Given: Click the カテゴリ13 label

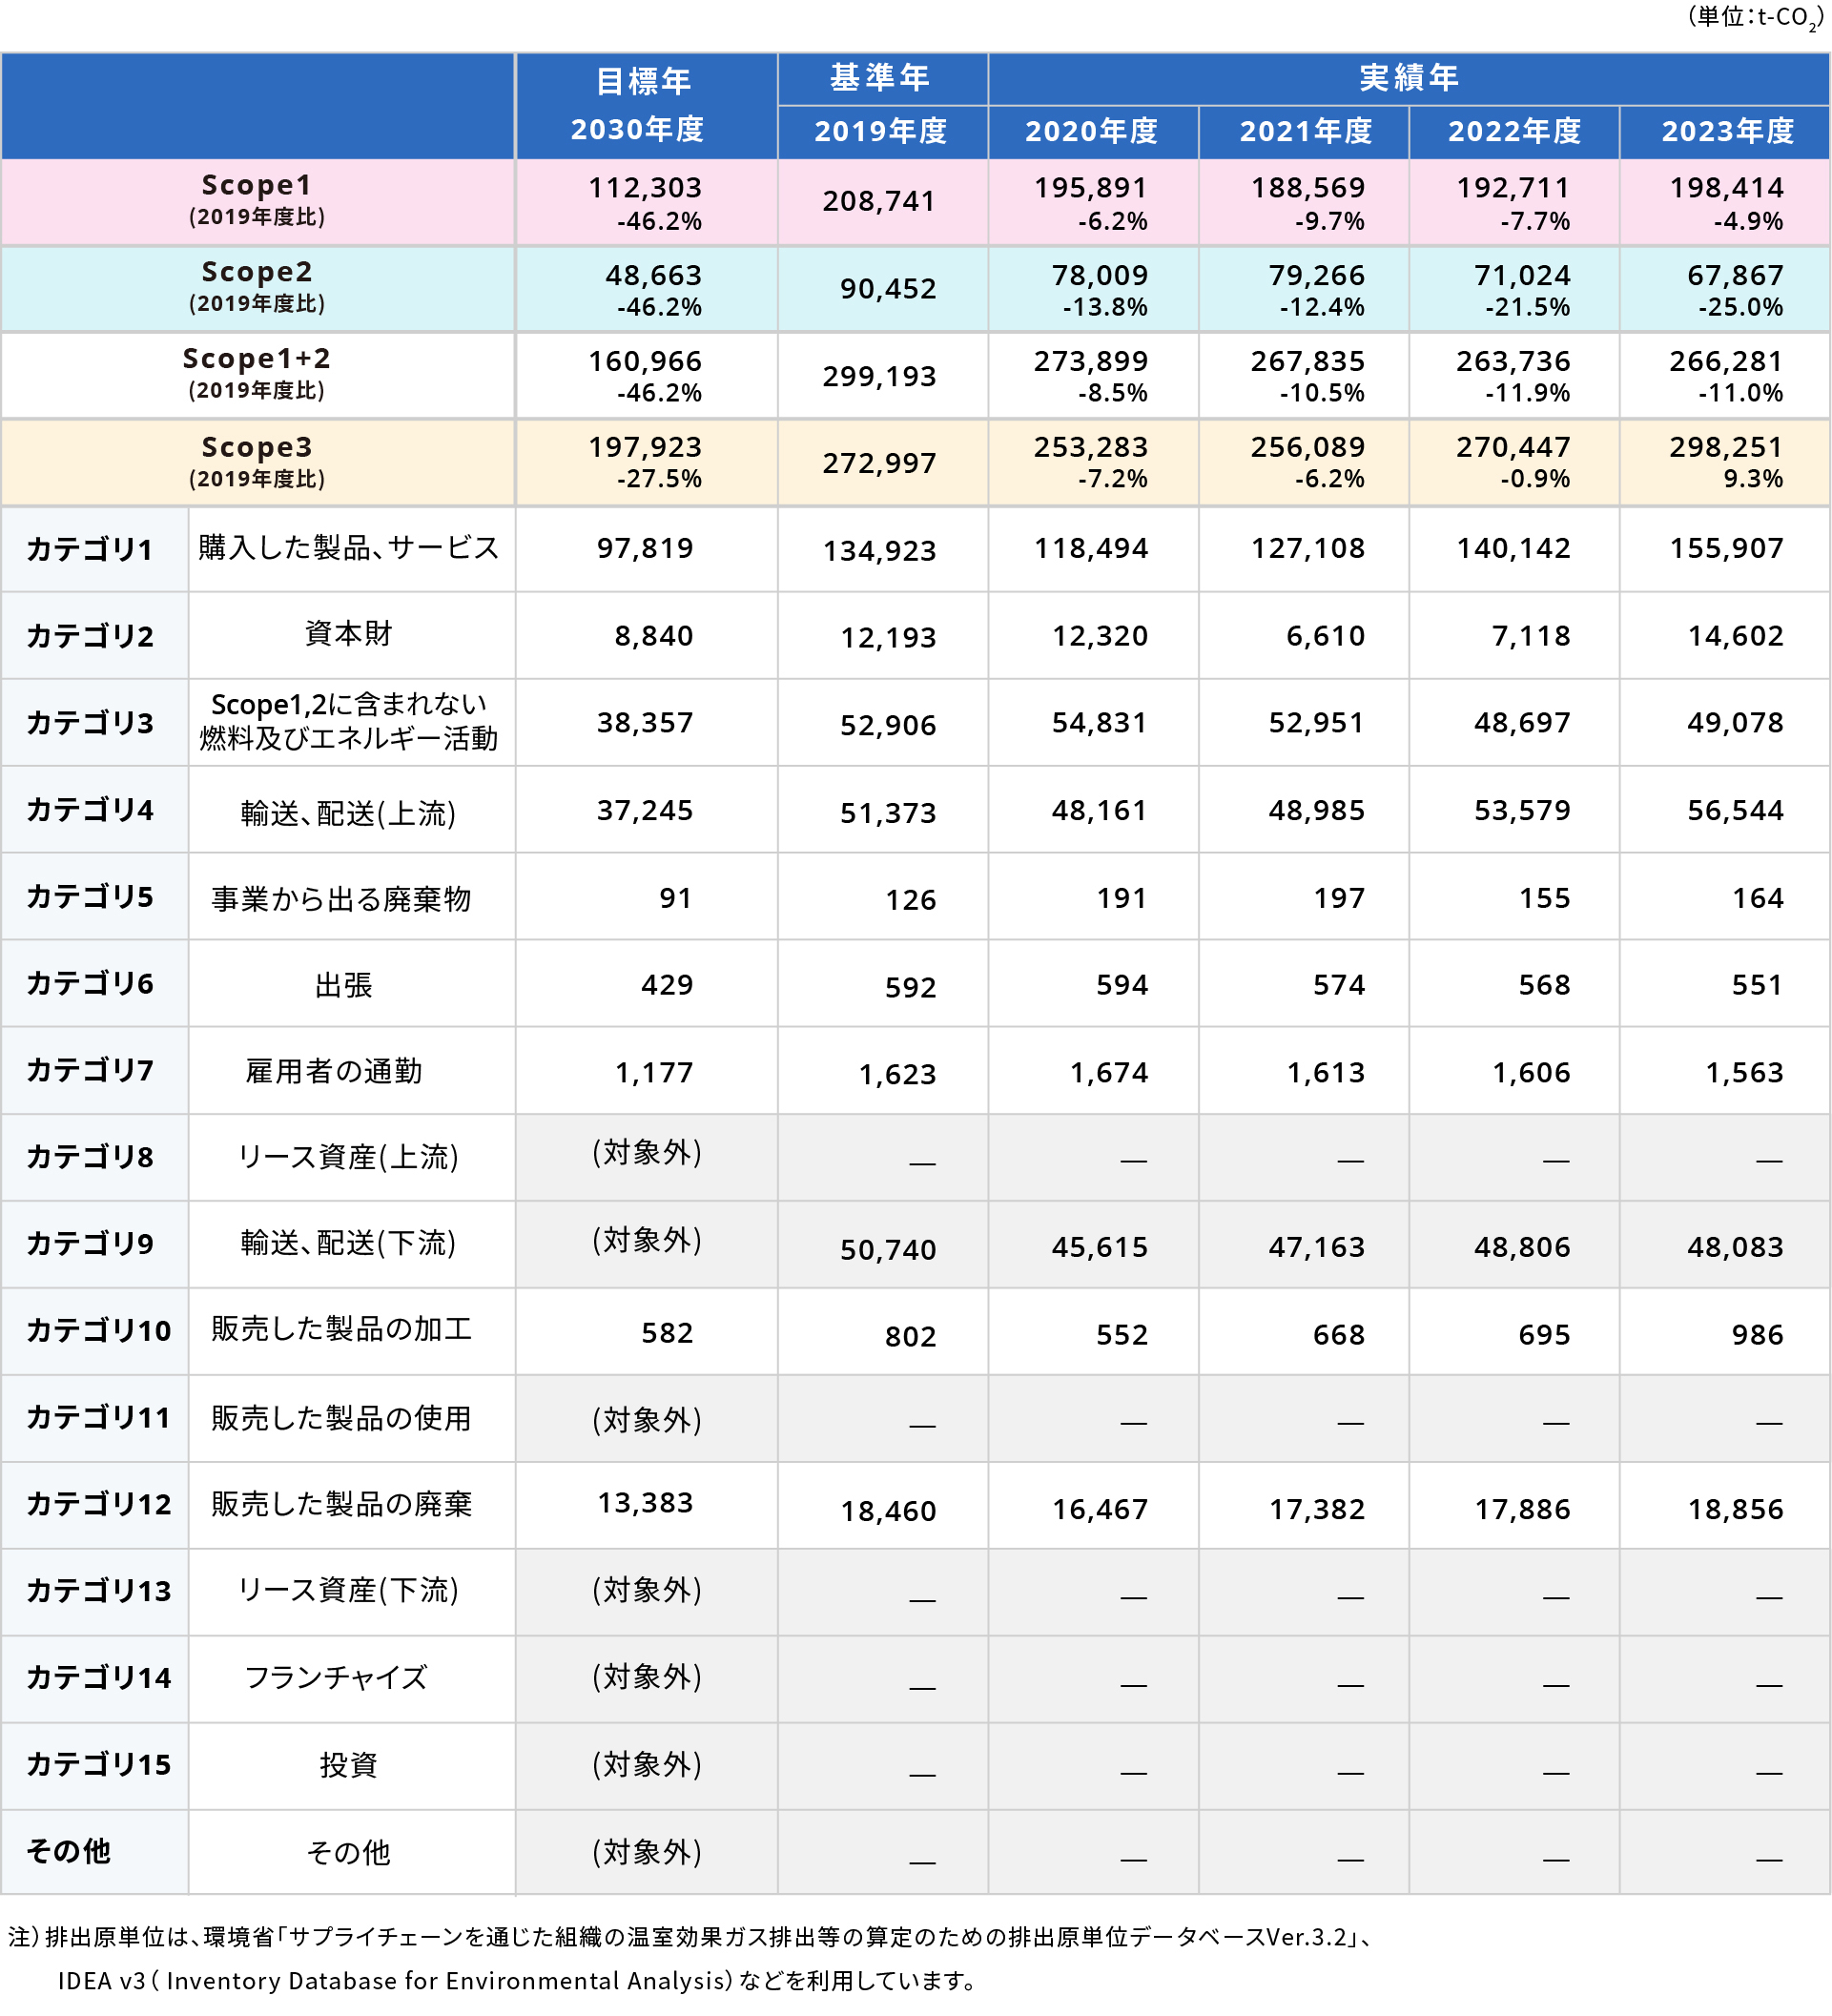Looking at the screenshot, I should (99, 1593).
